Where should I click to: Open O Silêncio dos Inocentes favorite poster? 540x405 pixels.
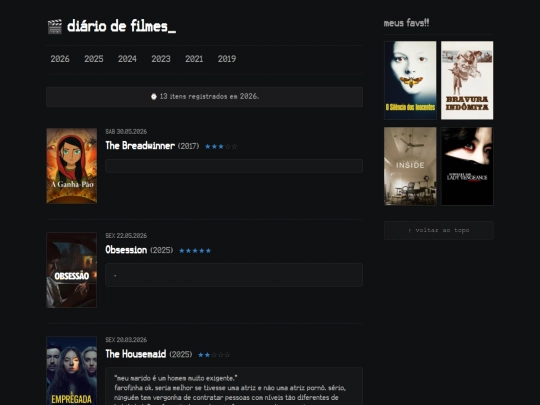click(410, 80)
